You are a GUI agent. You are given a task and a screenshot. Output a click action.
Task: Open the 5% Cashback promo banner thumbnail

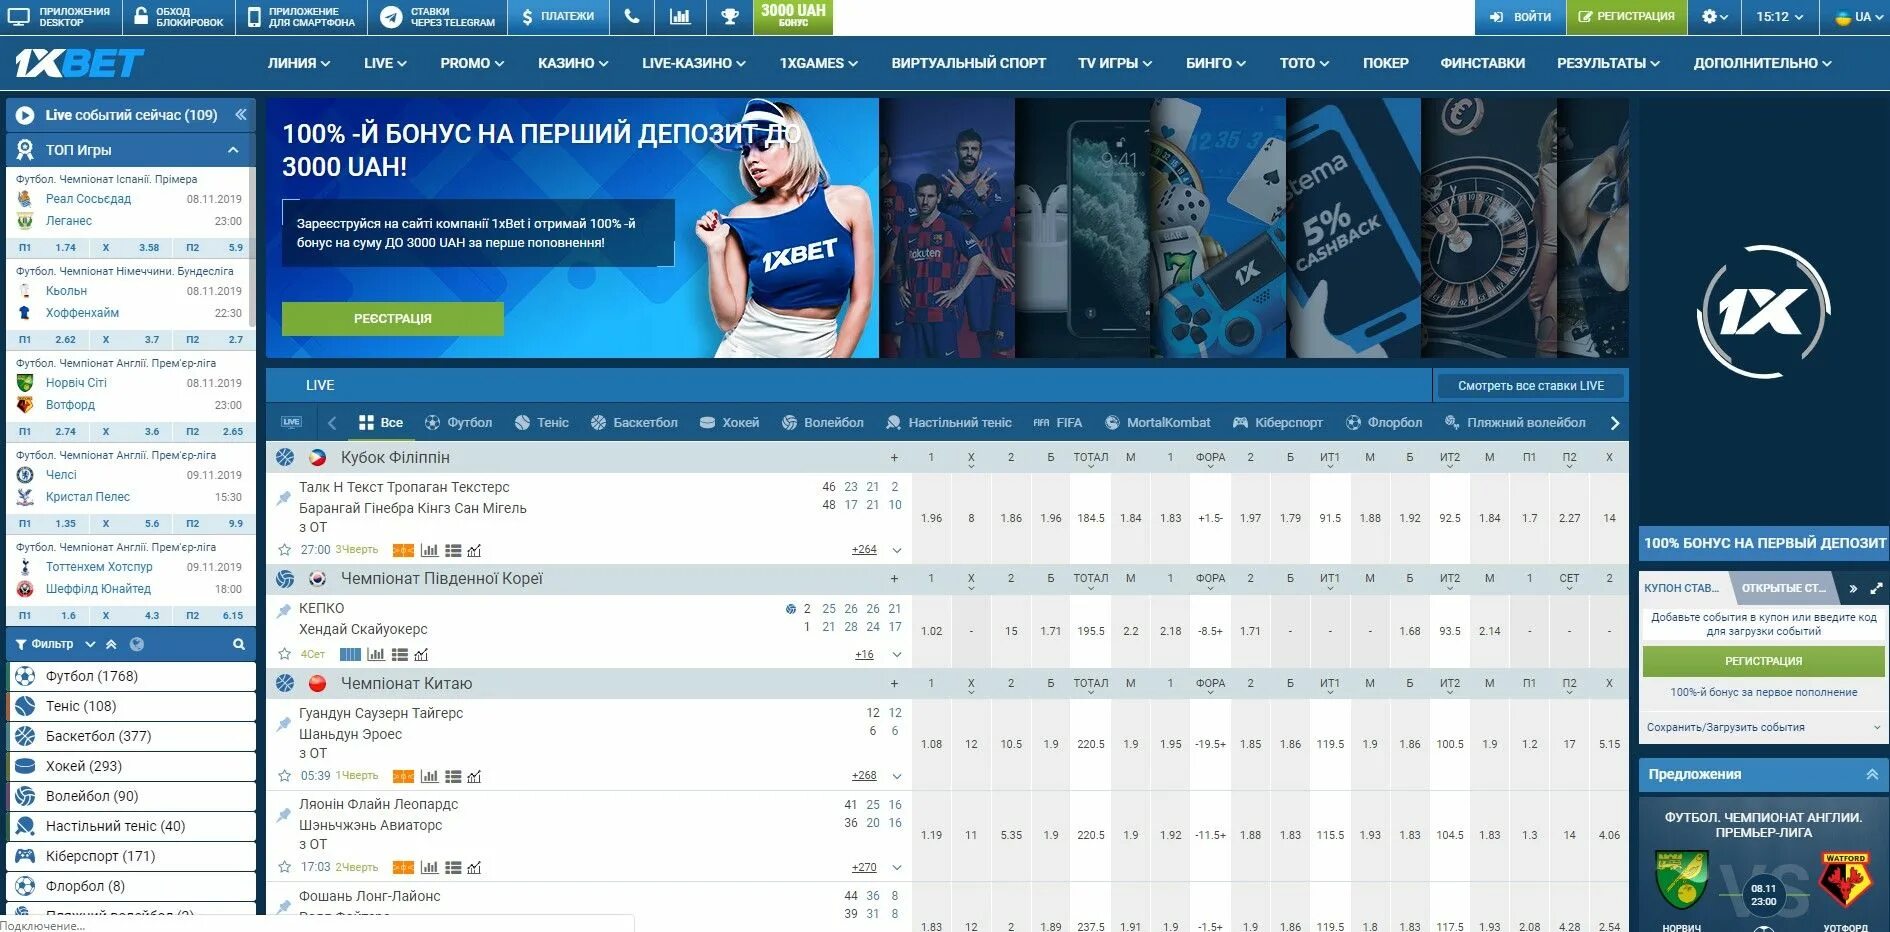click(1353, 228)
